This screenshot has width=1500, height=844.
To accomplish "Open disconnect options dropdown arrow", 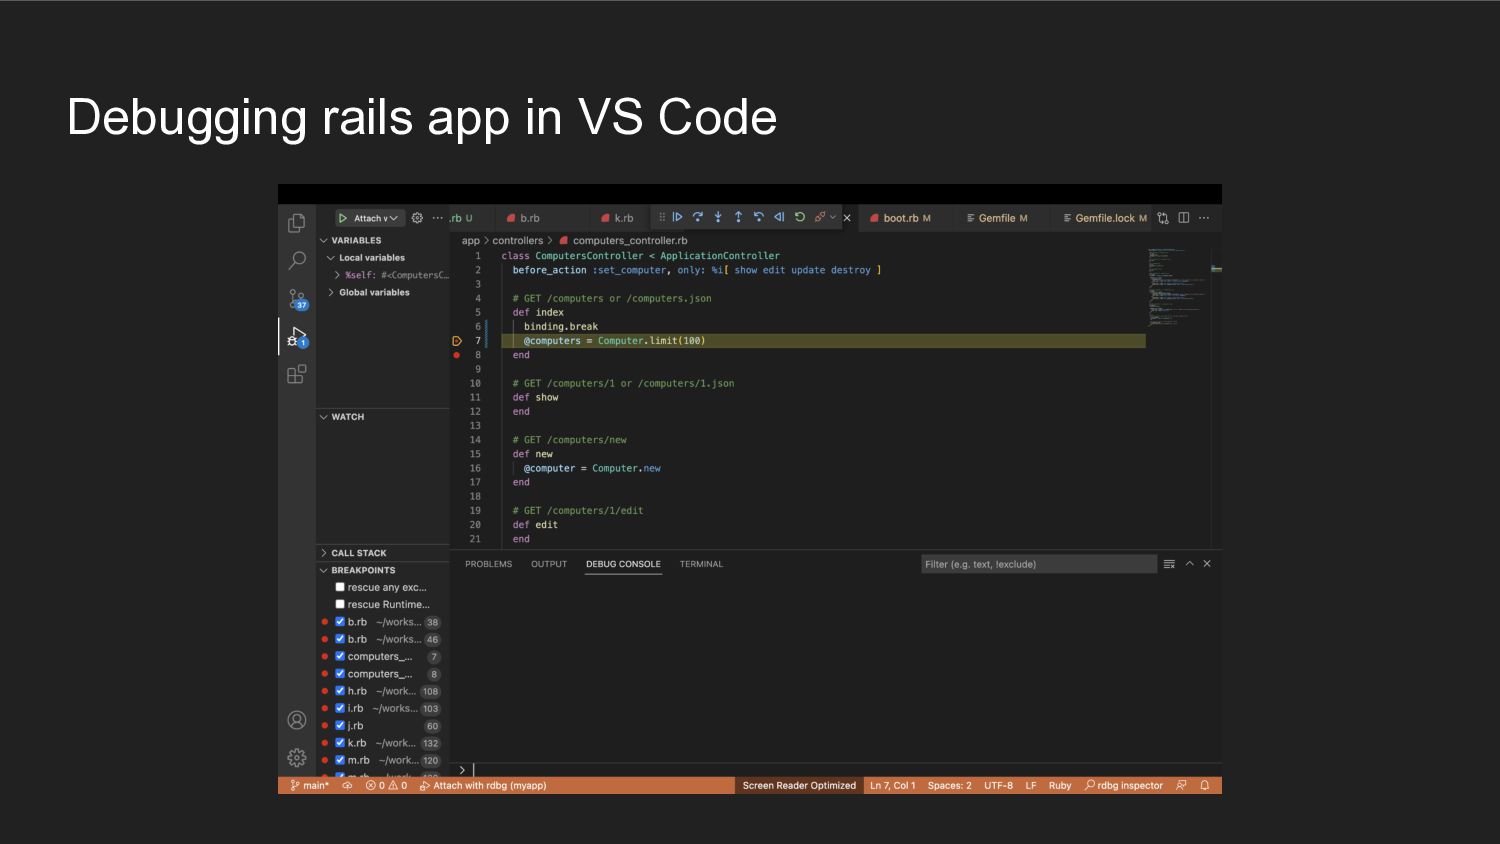I will point(833,217).
